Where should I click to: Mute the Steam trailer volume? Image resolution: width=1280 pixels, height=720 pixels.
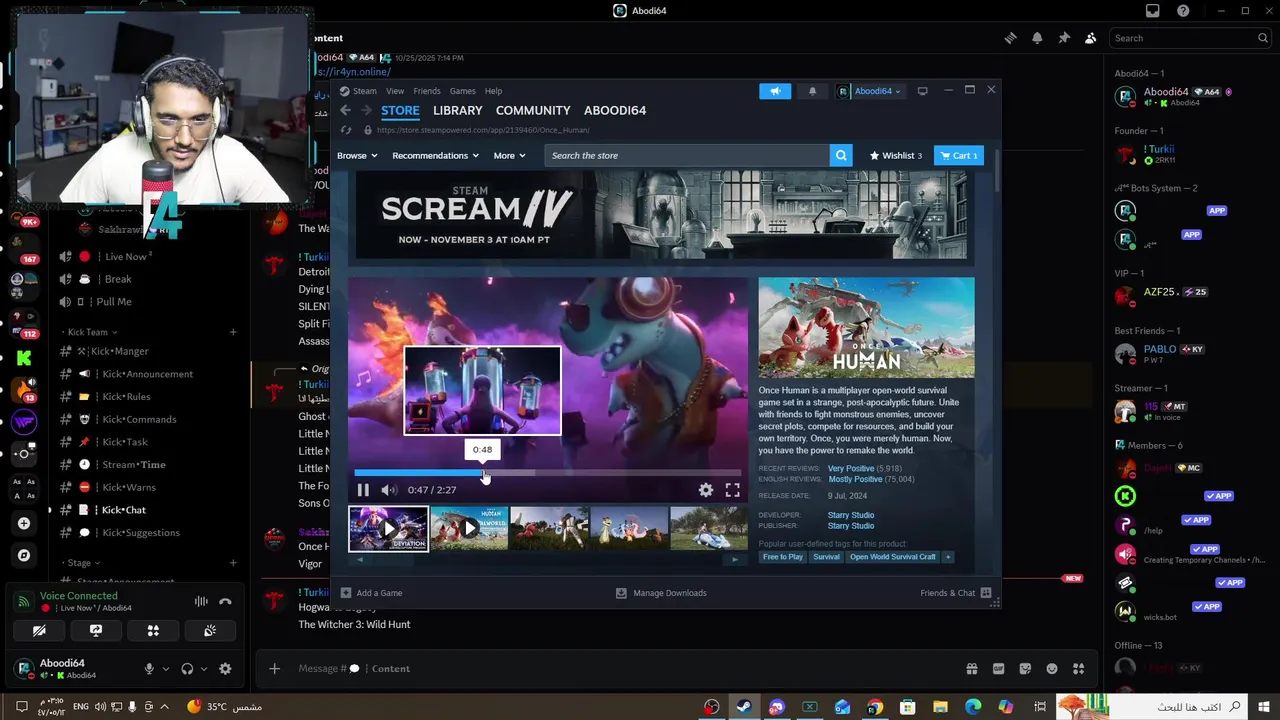389,490
